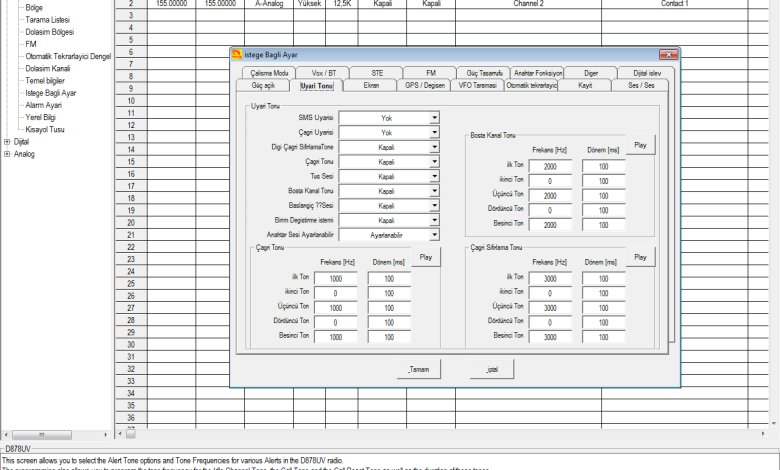Edit Çagri Tonu Üçüncü Ton frequency field
This screenshot has height=470, width=780.
coord(336,308)
